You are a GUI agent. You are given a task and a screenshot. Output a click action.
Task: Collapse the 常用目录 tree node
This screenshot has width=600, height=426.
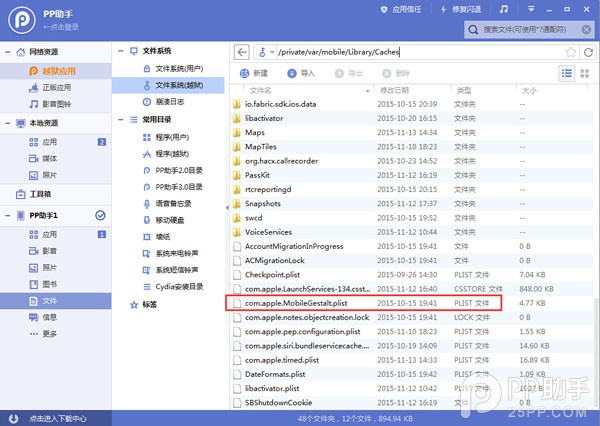click(x=121, y=119)
